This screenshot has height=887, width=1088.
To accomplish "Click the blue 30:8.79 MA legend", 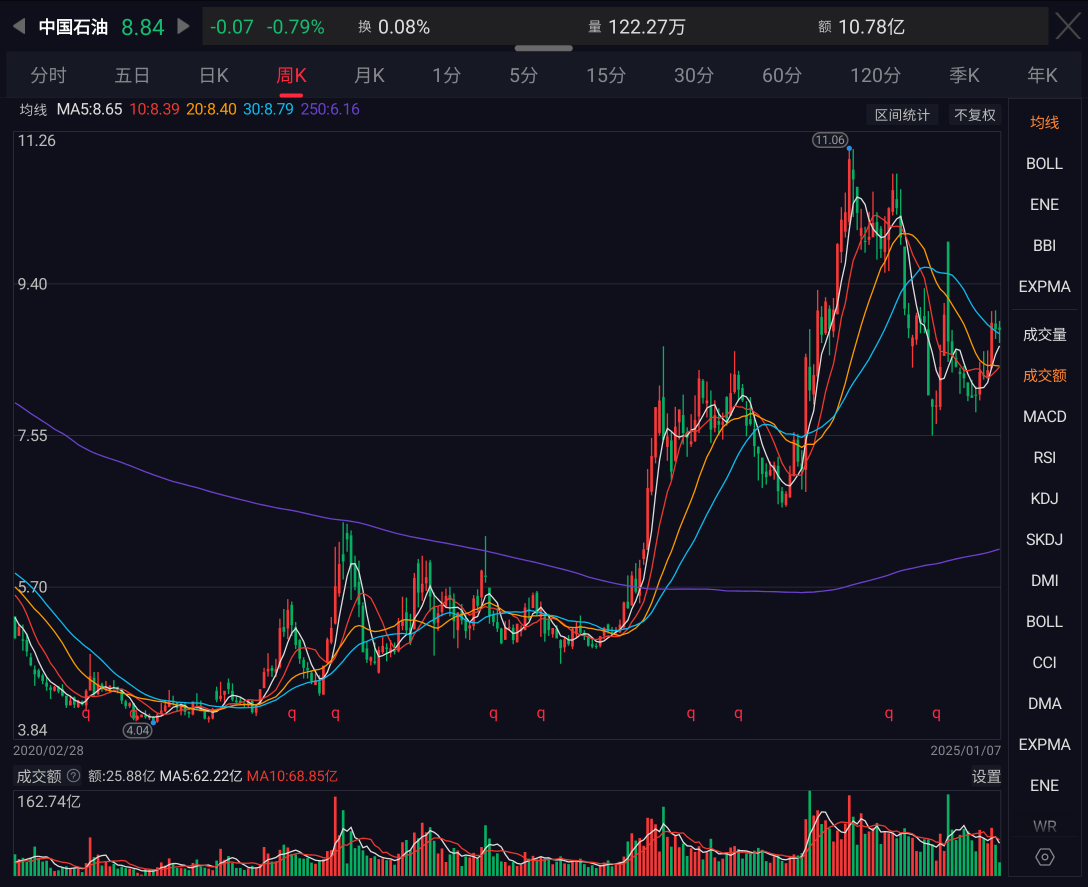I will [x=268, y=109].
